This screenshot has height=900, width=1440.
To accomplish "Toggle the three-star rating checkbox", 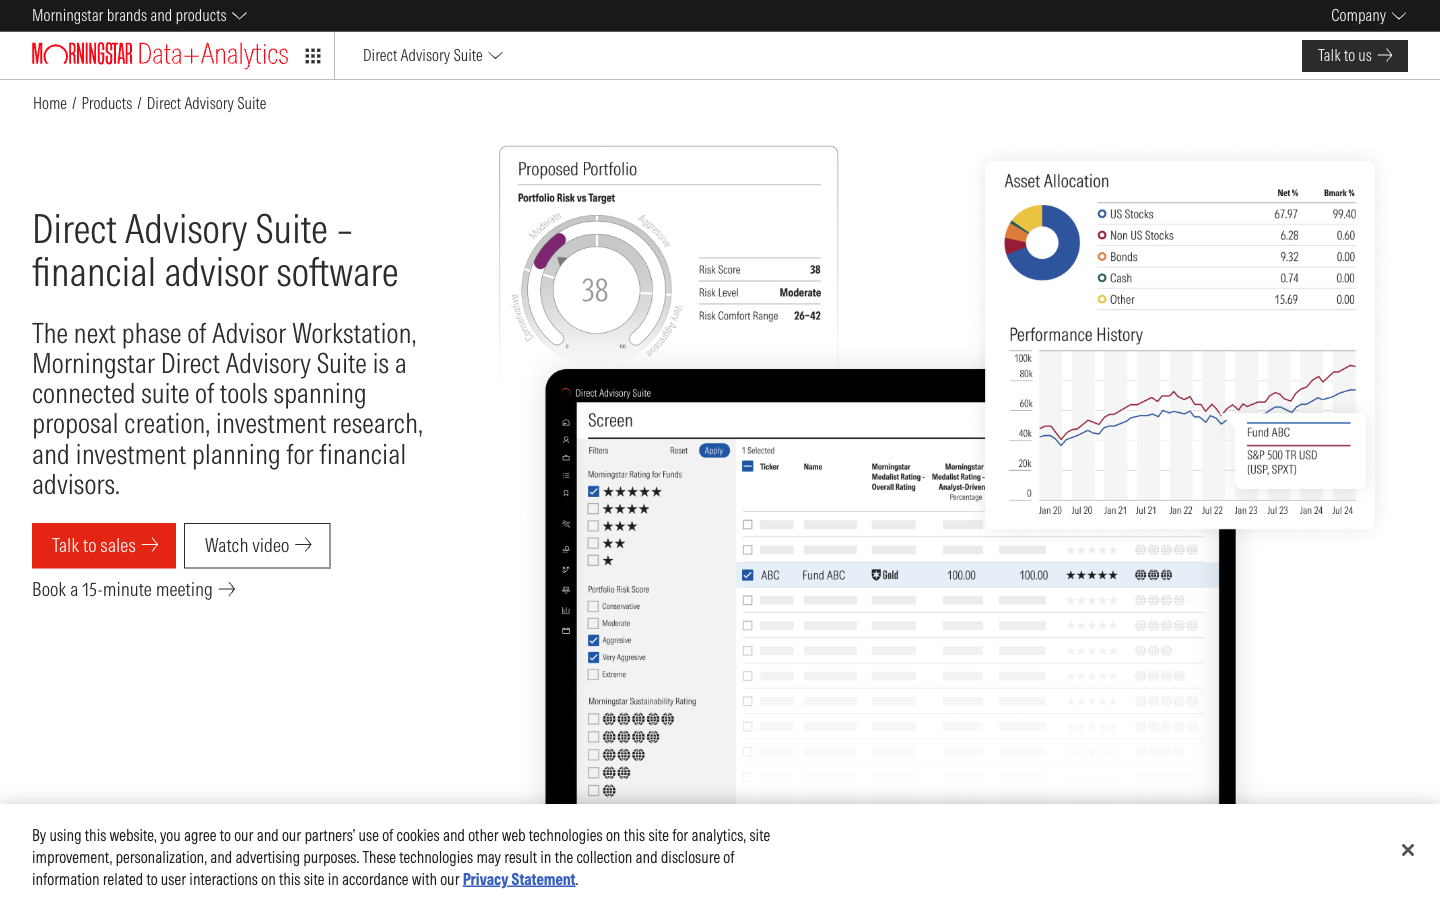I will (x=593, y=526).
